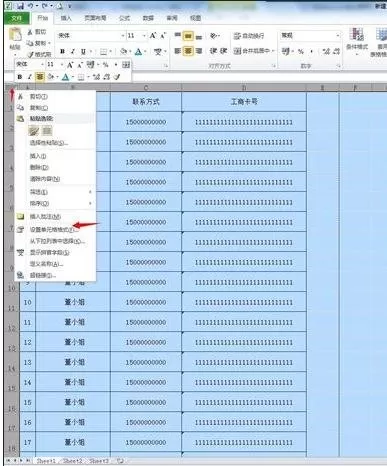
Task: Click the ribbon Copy (复制) button
Action: (37, 43)
